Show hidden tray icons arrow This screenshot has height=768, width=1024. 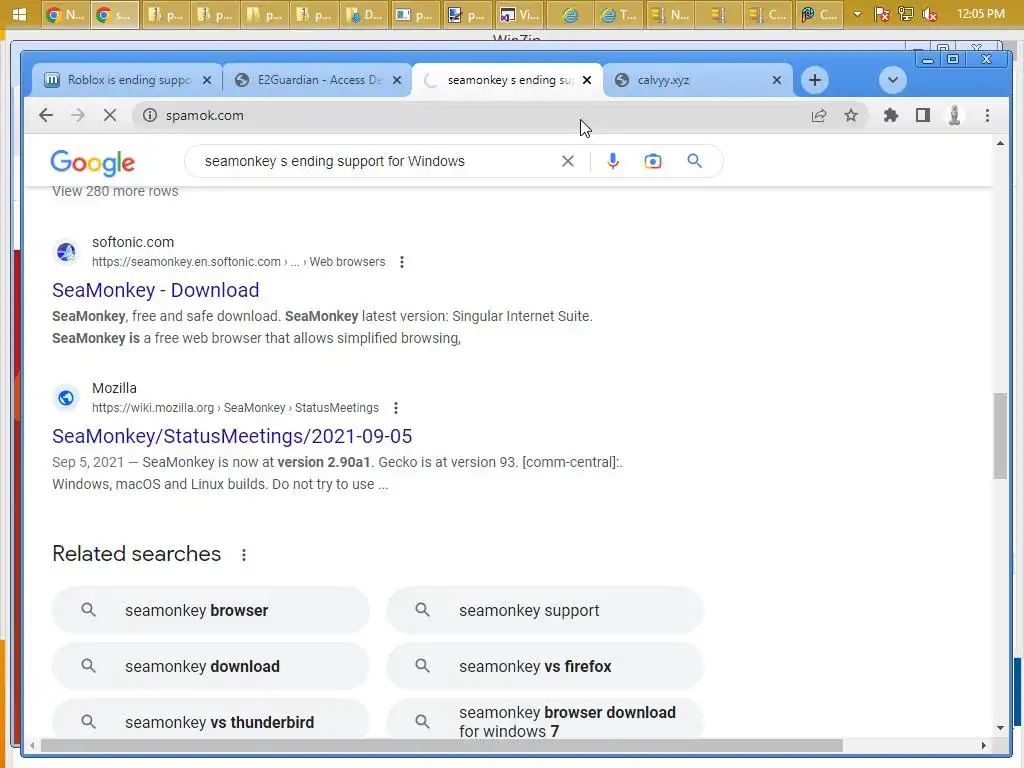coord(857,14)
